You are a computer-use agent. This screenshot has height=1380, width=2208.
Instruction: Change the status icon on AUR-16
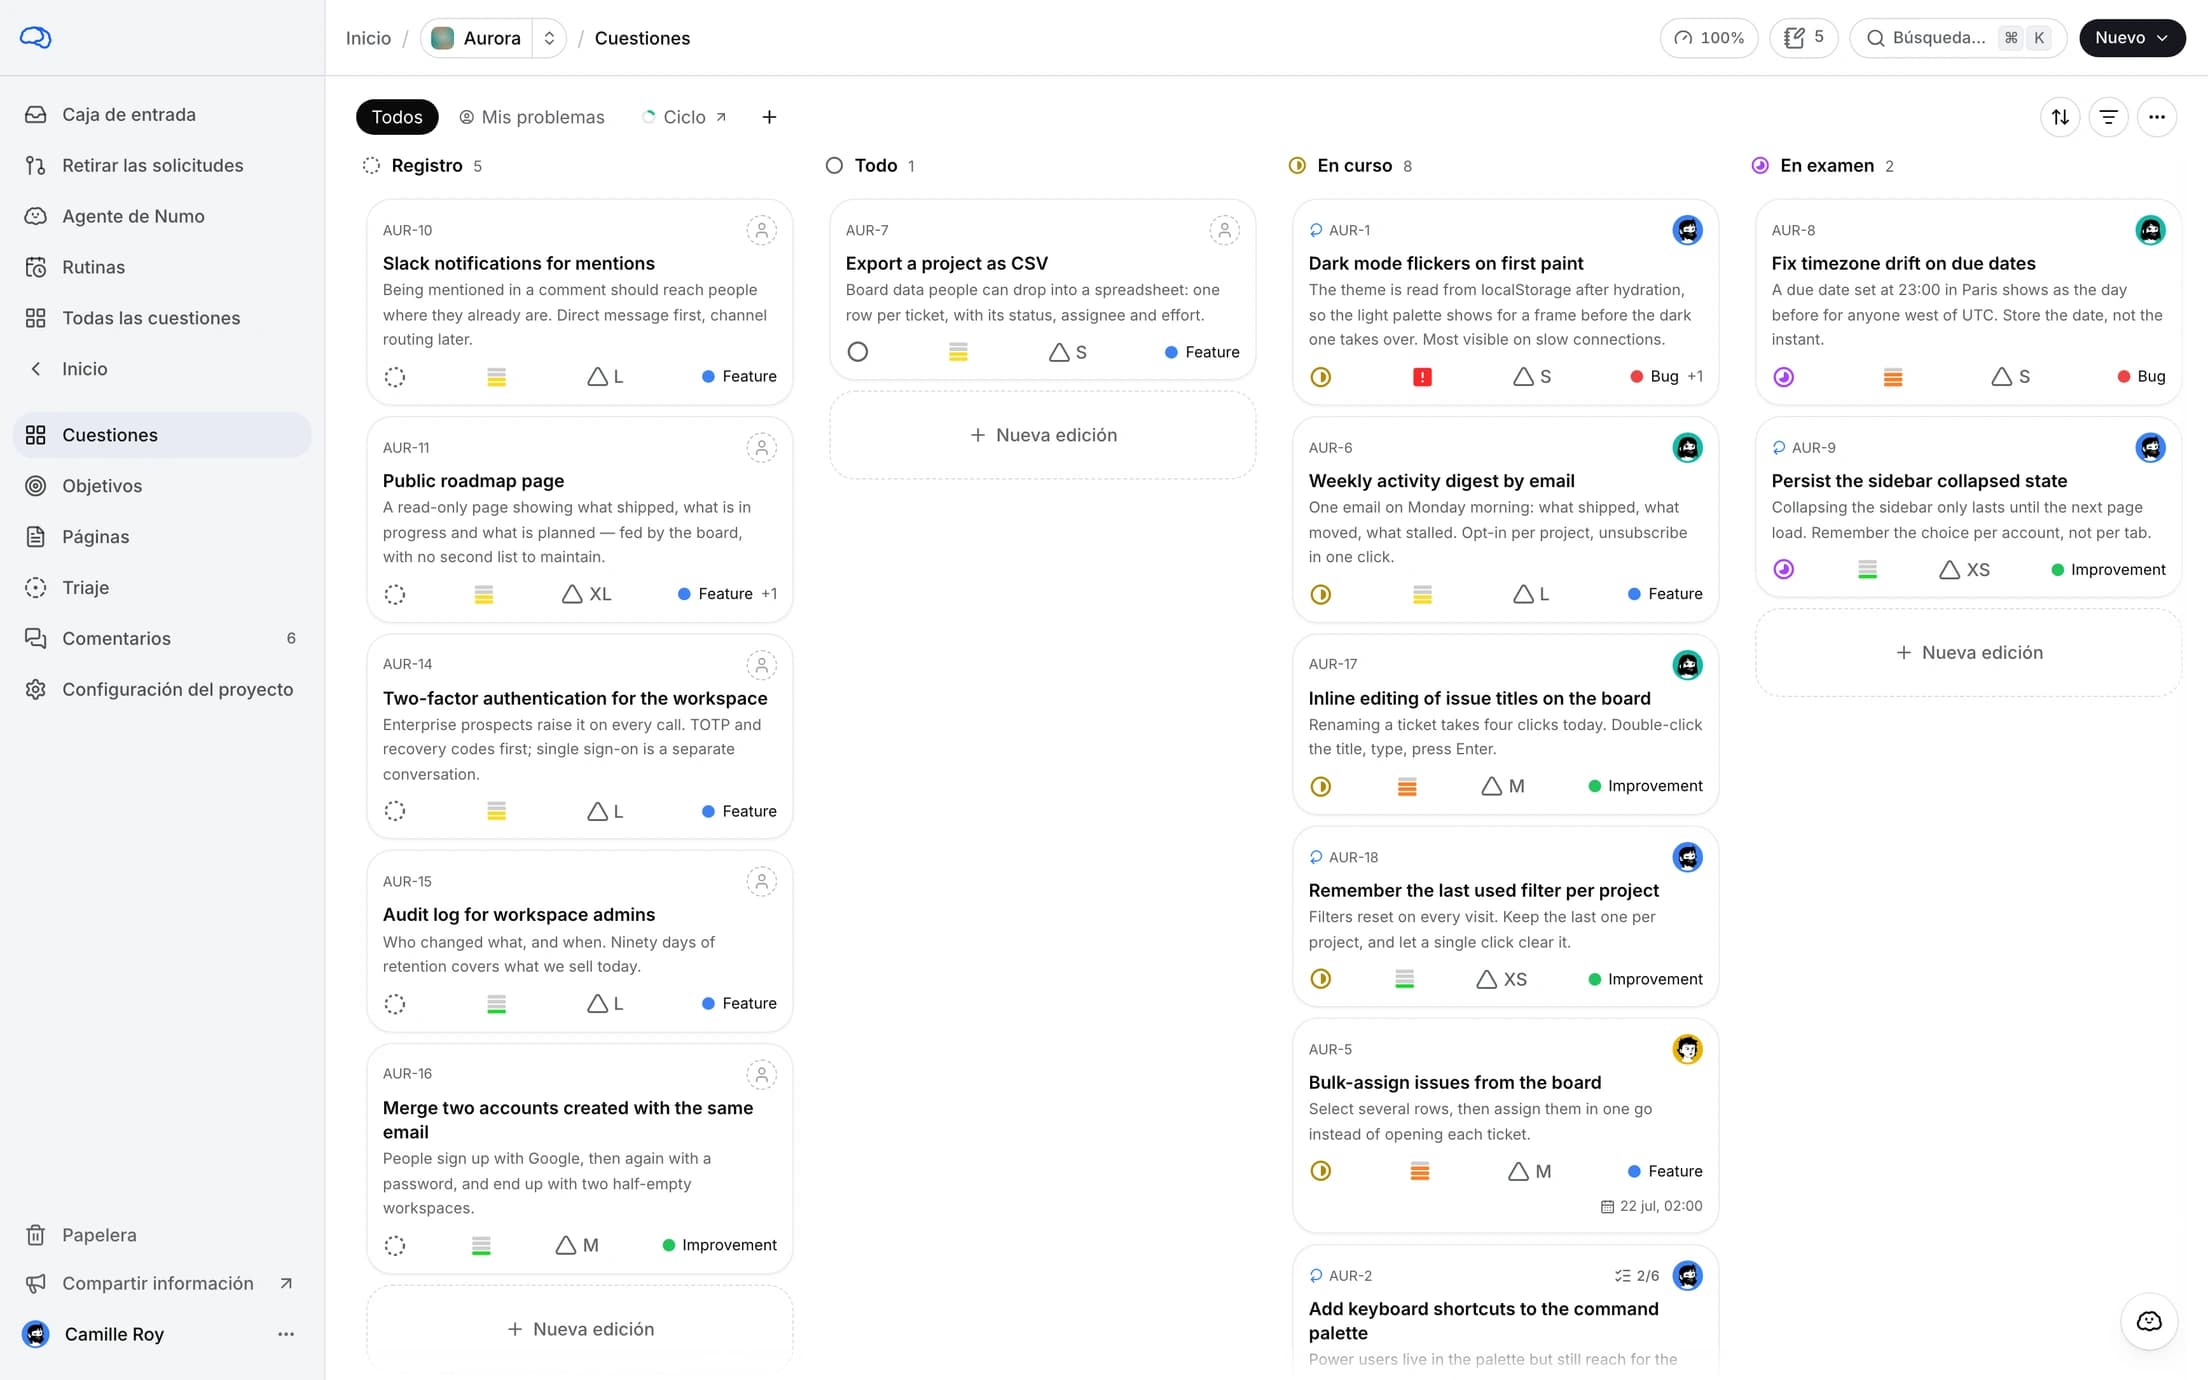[x=395, y=1246]
